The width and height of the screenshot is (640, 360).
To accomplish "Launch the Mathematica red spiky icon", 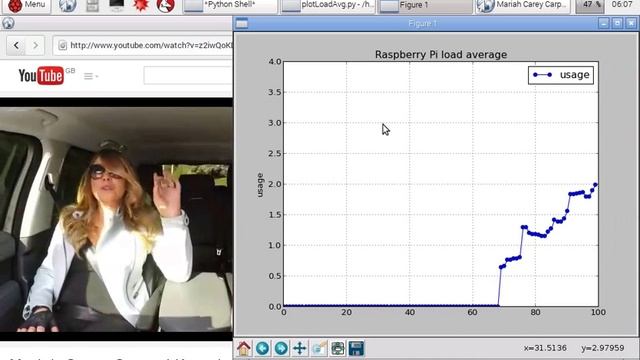I will coord(141,6).
